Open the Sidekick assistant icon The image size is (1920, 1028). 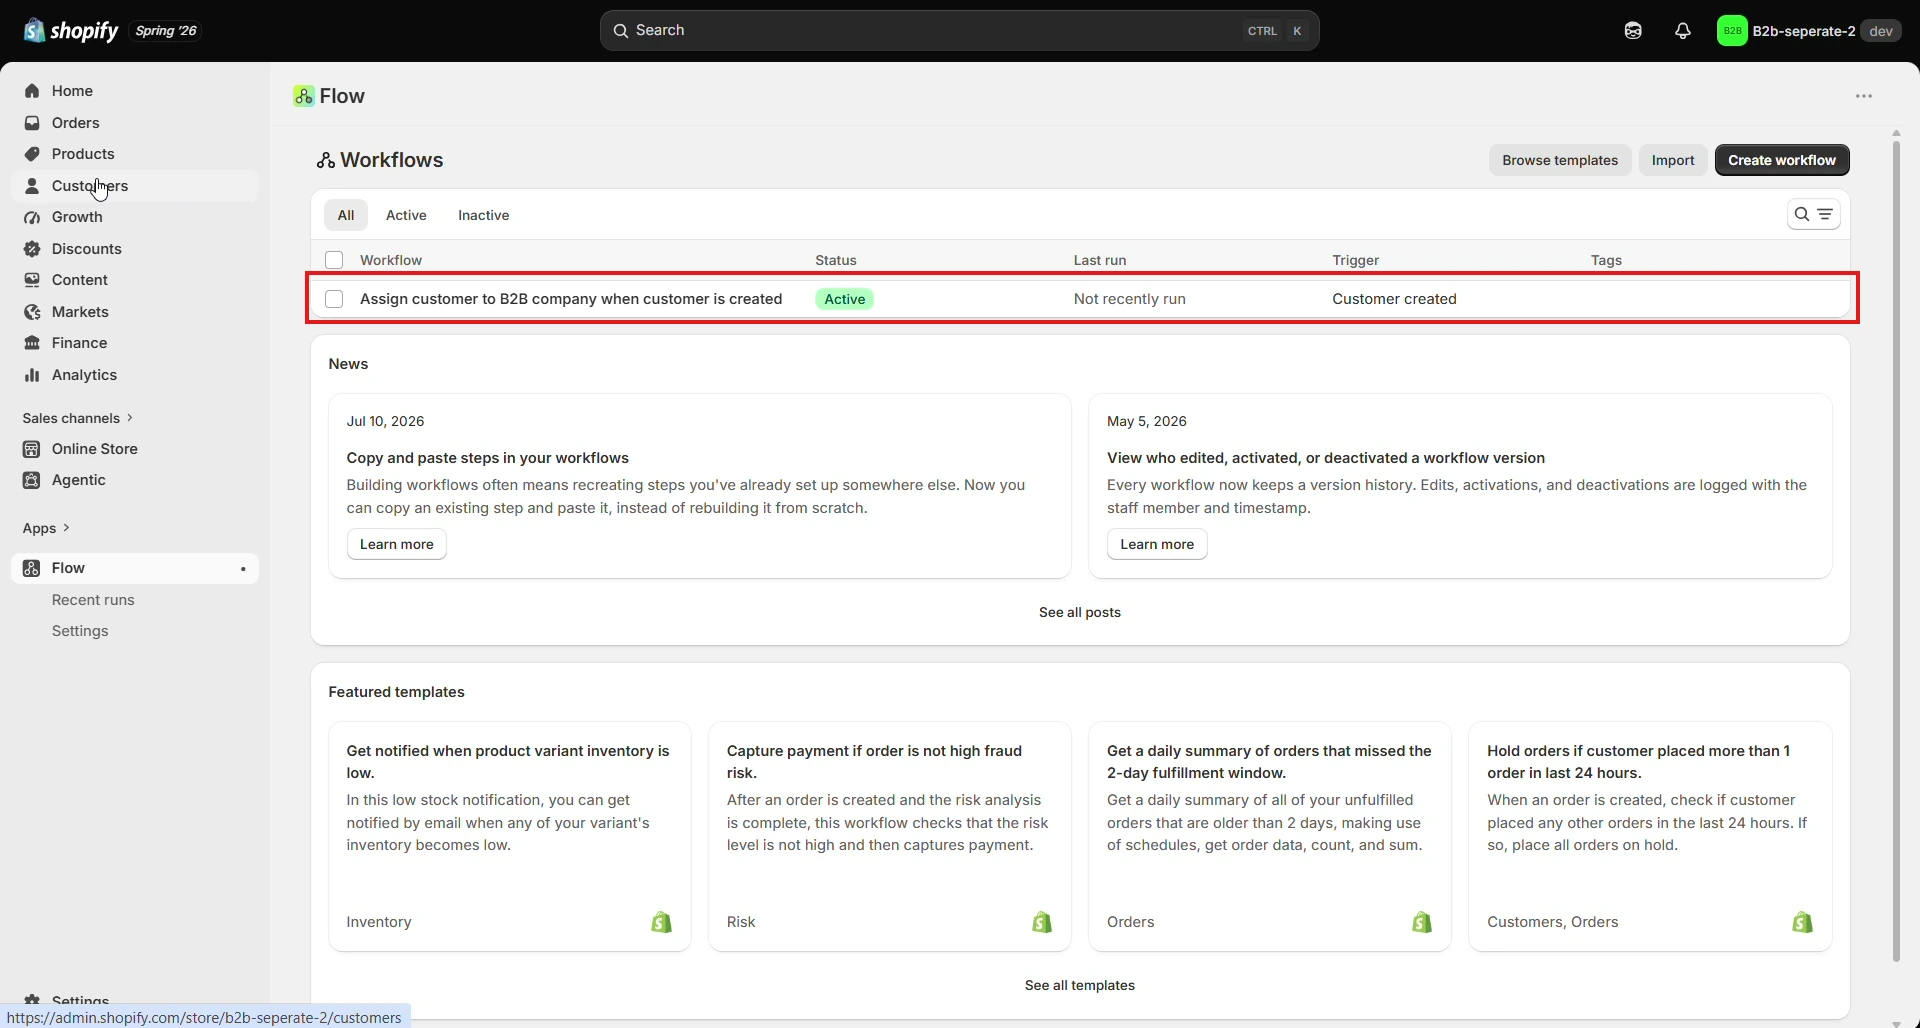[1633, 31]
